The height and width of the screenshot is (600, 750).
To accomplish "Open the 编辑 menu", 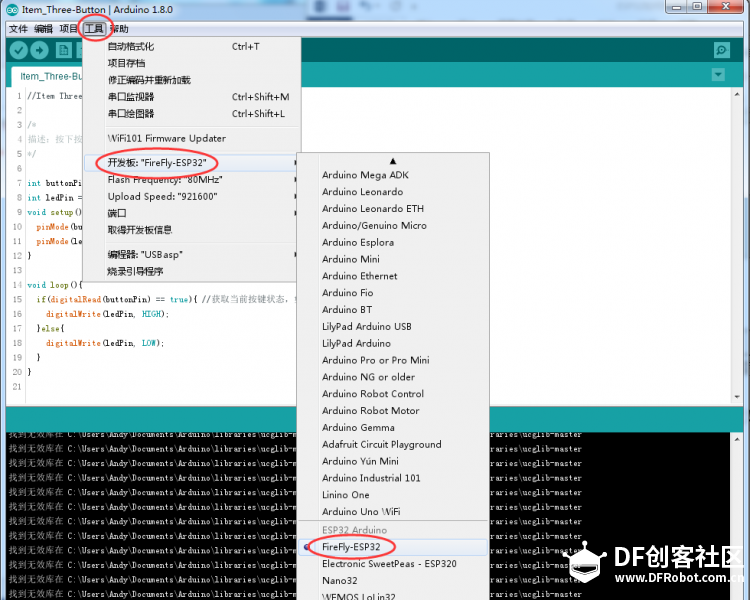I will pyautogui.click(x=44, y=29).
